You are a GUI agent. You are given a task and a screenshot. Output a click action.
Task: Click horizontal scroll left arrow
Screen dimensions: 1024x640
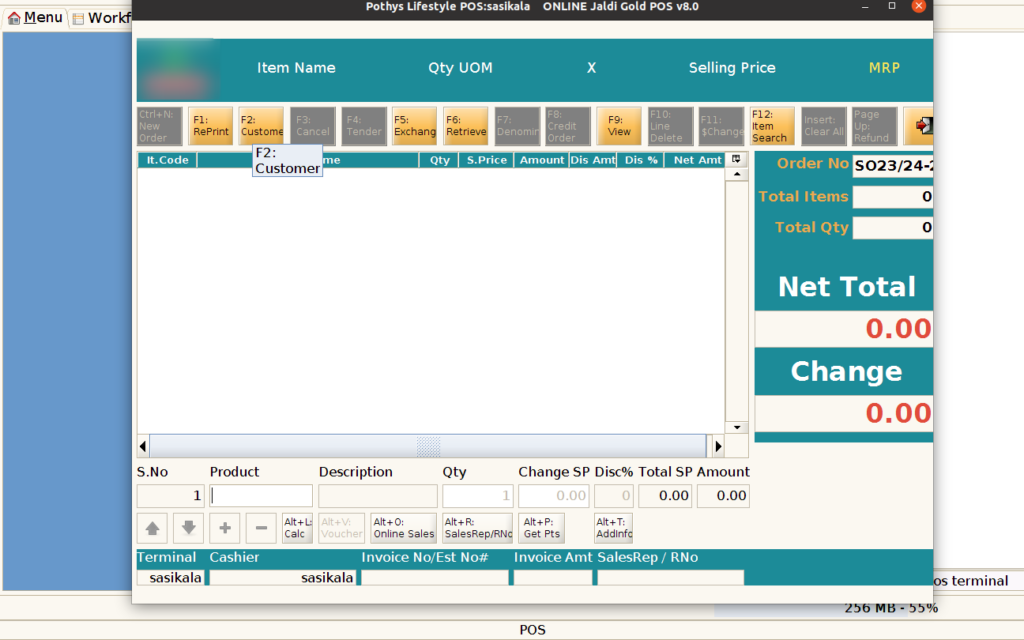click(x=143, y=446)
